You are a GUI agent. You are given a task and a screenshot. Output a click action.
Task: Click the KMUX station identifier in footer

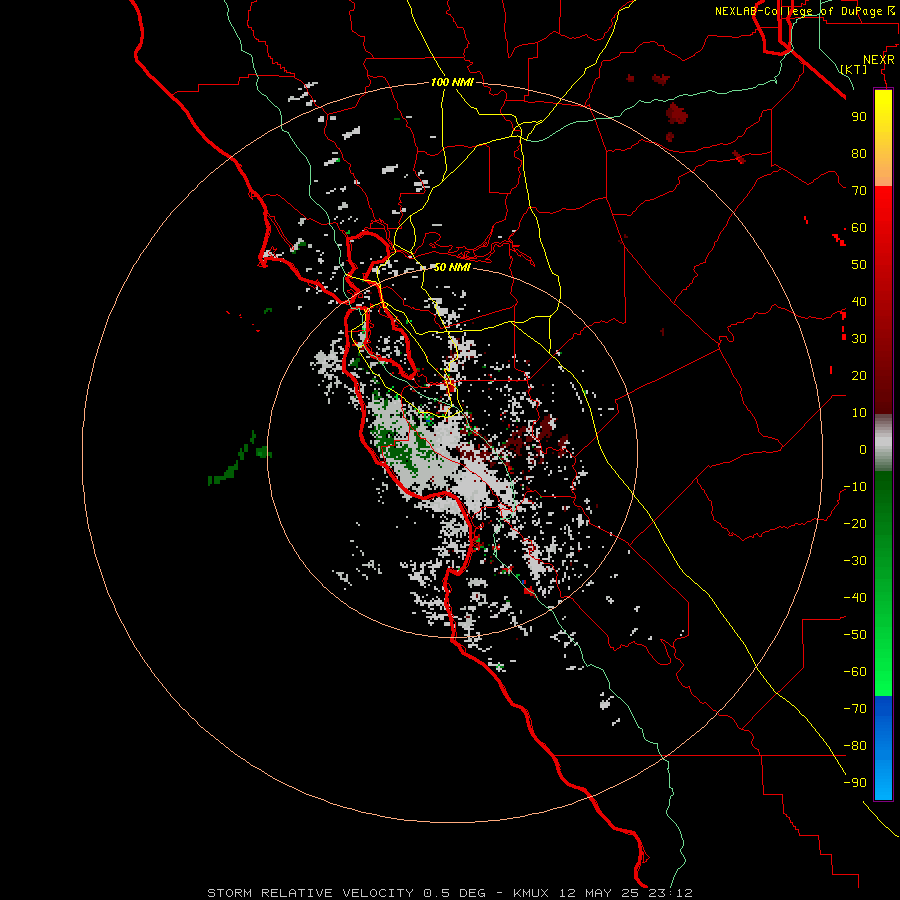pos(530,893)
